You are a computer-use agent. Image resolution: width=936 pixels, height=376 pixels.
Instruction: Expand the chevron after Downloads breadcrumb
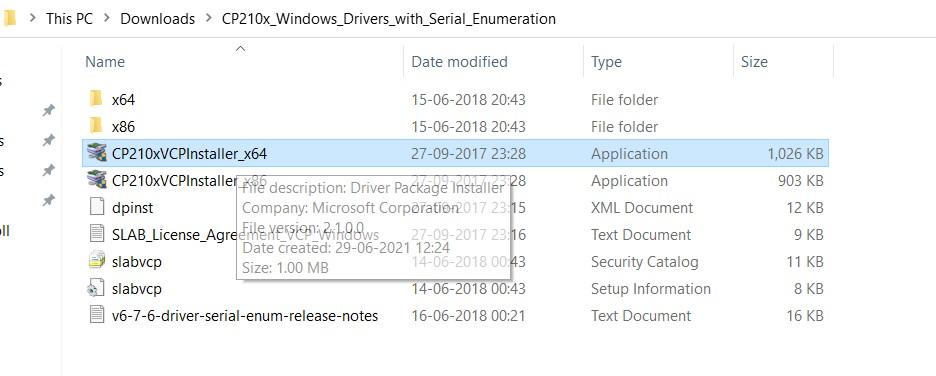click(x=209, y=19)
